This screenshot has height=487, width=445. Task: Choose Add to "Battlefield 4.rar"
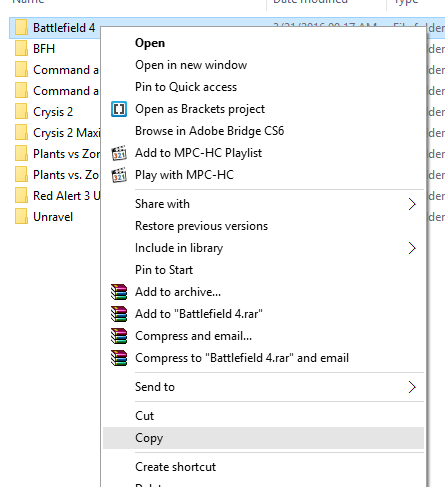tap(263, 314)
